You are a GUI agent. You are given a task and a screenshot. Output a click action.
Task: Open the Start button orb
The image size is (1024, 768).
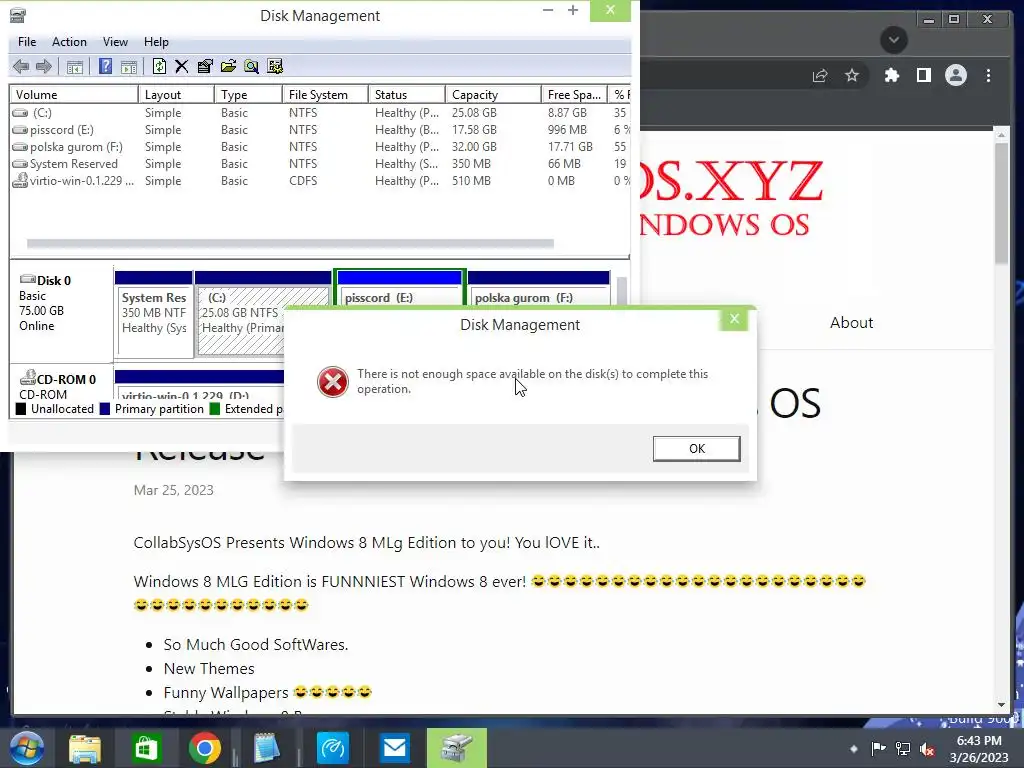26,748
